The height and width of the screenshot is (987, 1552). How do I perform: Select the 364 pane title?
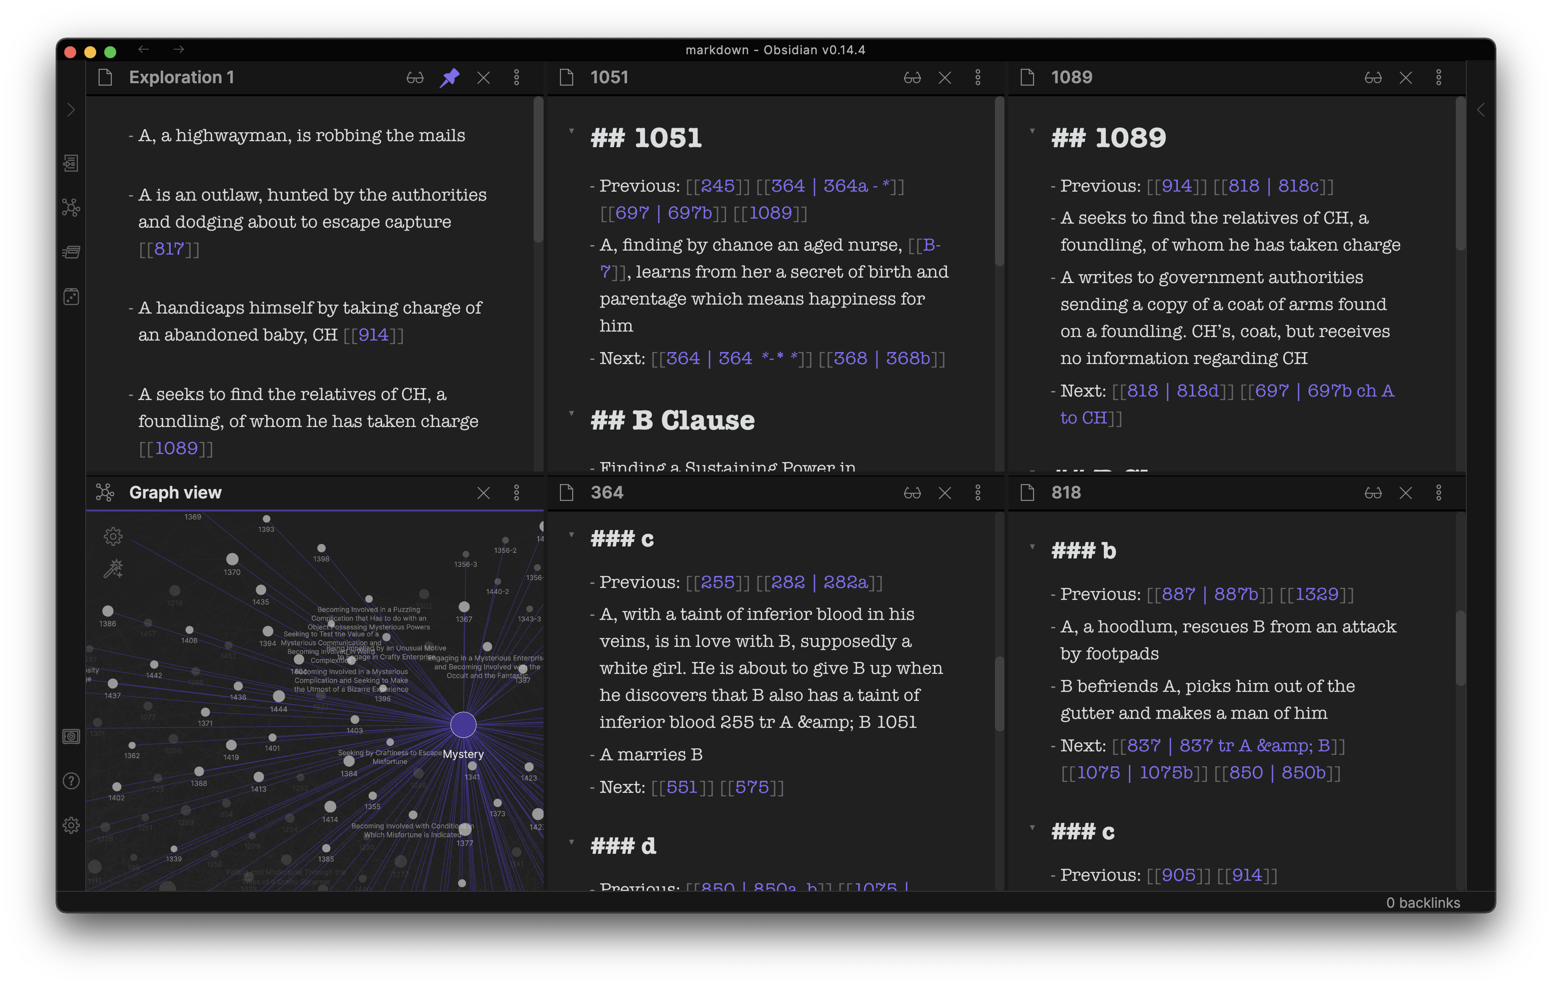tap(607, 493)
